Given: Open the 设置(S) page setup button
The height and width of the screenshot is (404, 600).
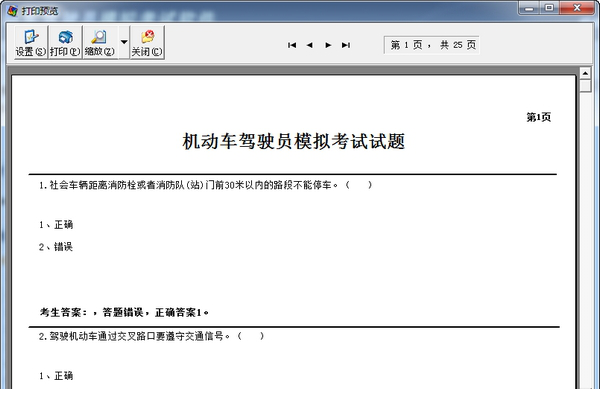Looking at the screenshot, I should click(x=31, y=42).
